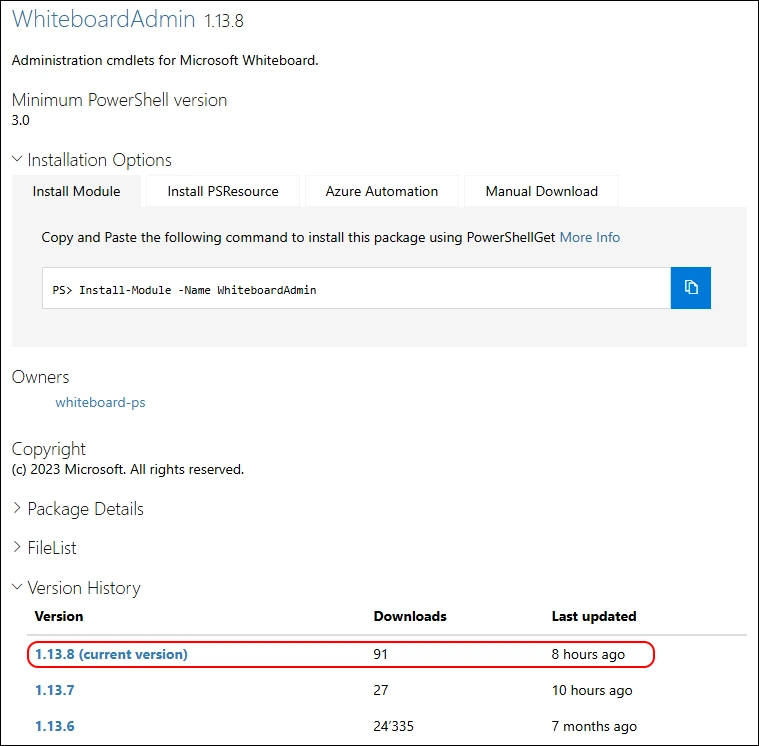Open version 1.13.7 in history
The image size is (759, 746).
click(x=55, y=690)
